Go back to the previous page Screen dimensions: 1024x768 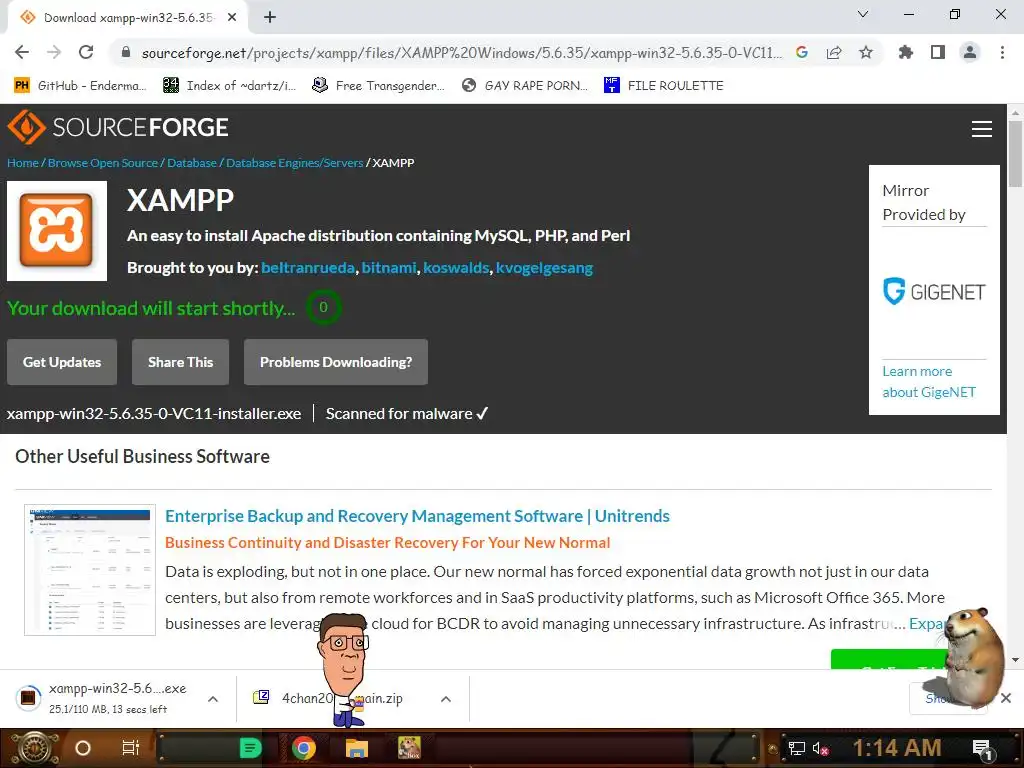point(22,52)
